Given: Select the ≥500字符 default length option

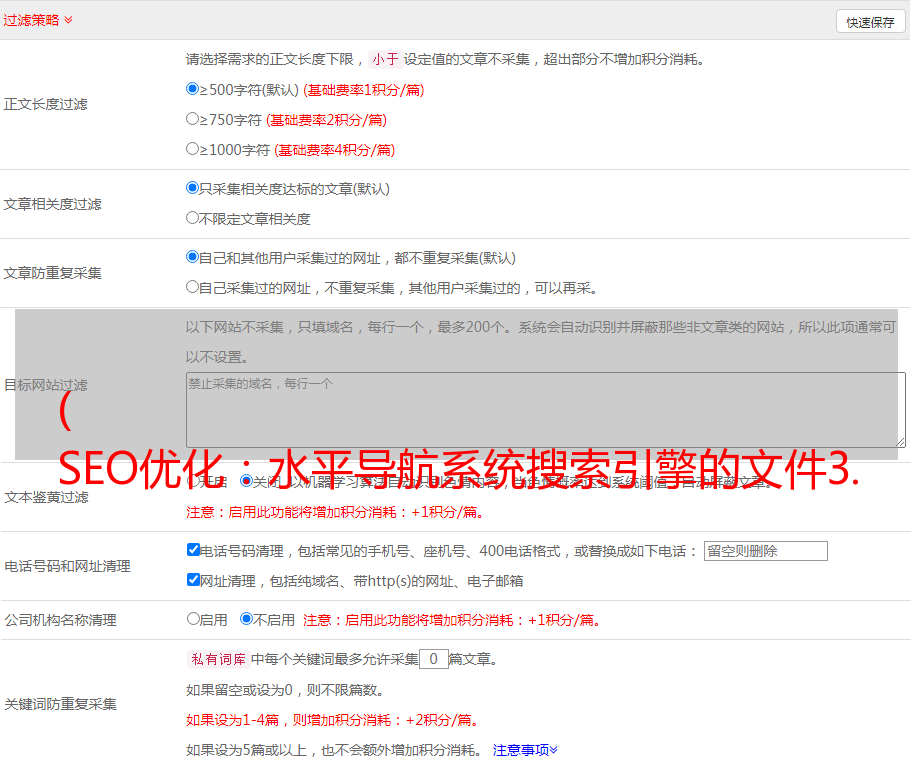Looking at the screenshot, I should pyautogui.click(x=193, y=89).
